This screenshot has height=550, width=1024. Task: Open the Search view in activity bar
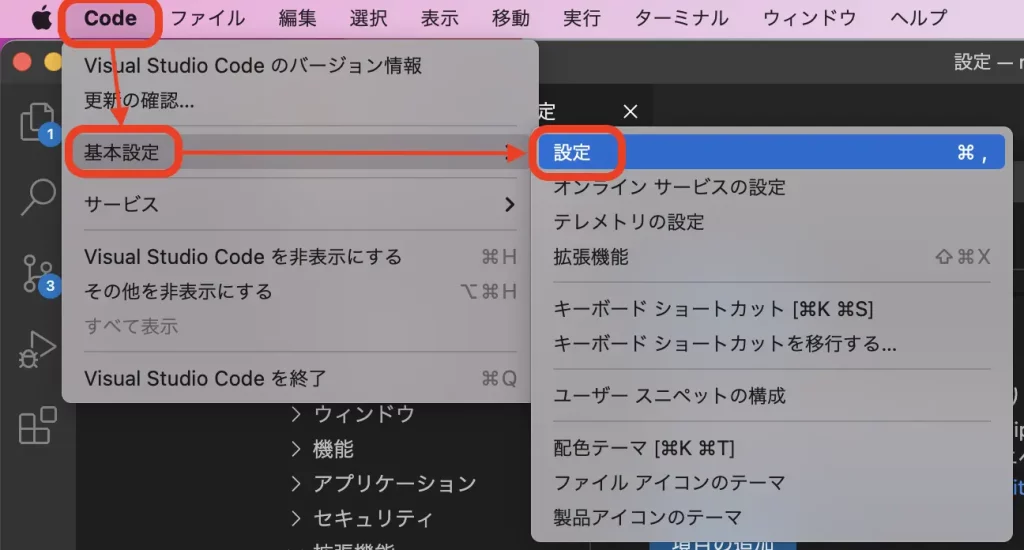(37, 197)
